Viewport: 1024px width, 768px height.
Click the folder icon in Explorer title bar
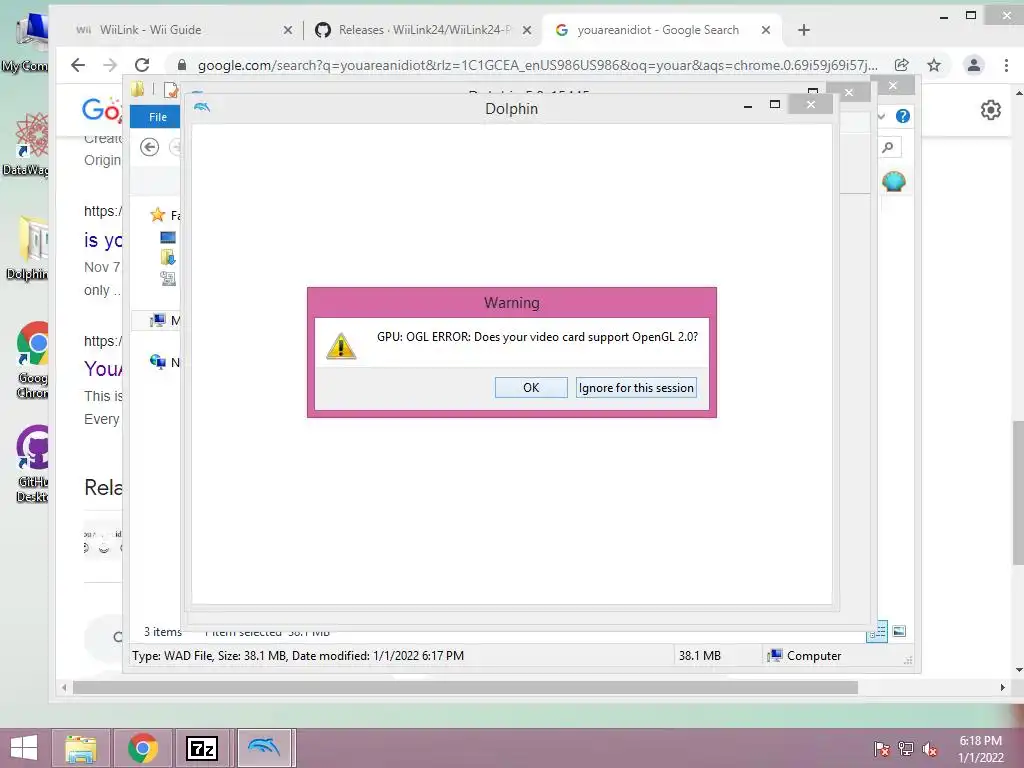pyautogui.click(x=137, y=89)
